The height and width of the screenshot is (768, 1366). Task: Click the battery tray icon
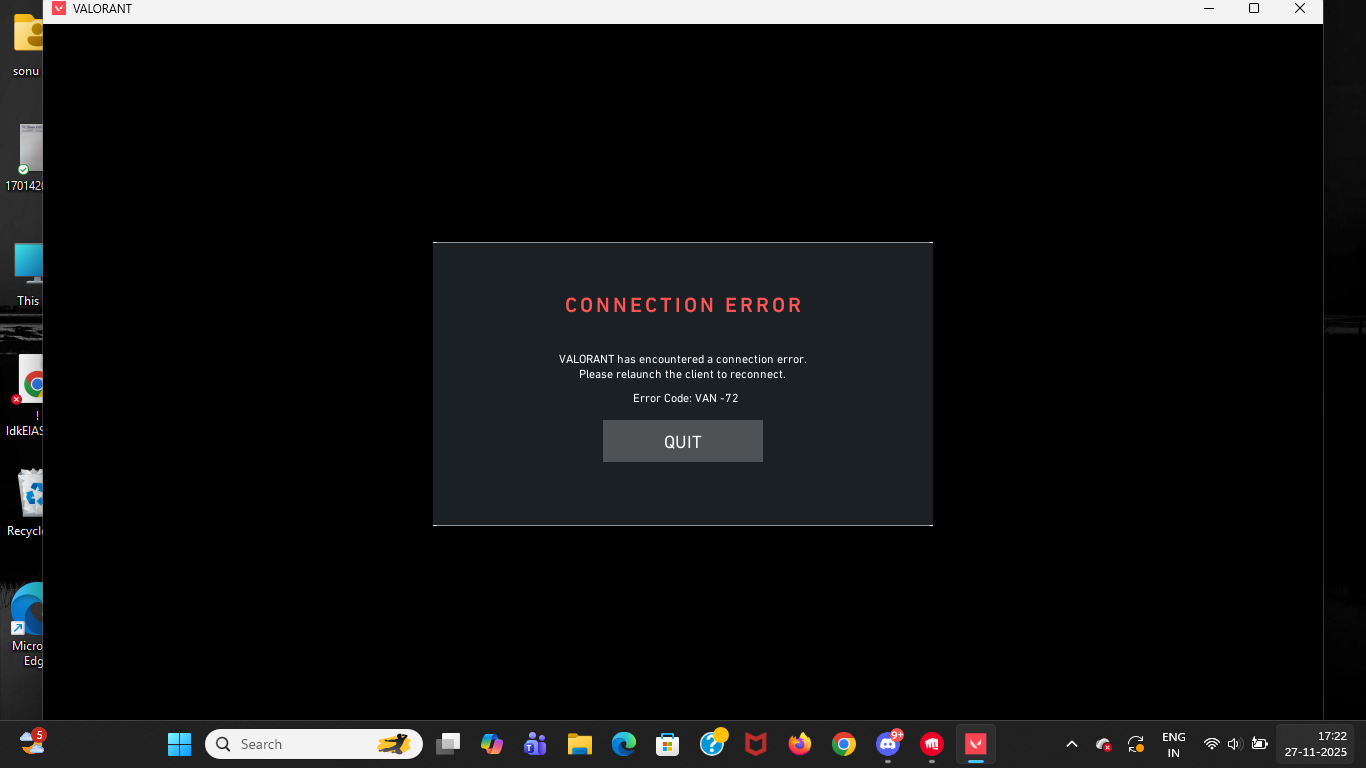pyautogui.click(x=1260, y=744)
